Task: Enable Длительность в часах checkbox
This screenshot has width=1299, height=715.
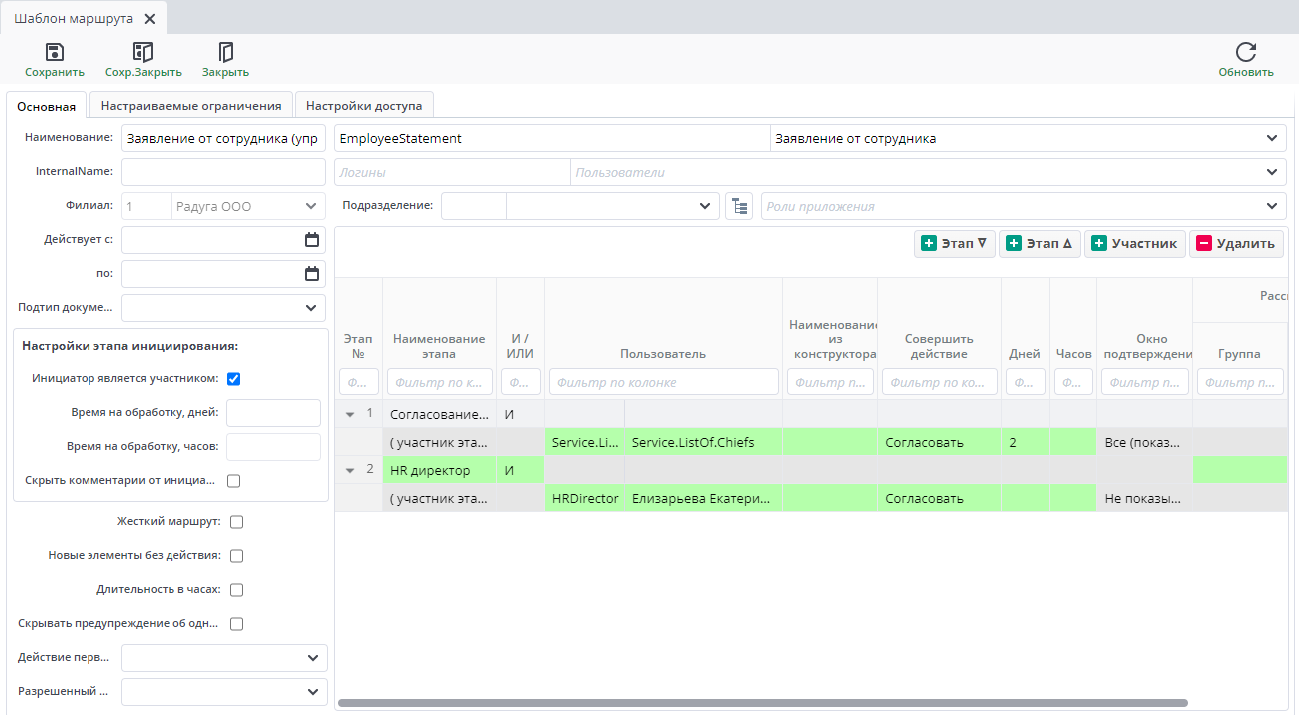Action: click(x=237, y=590)
